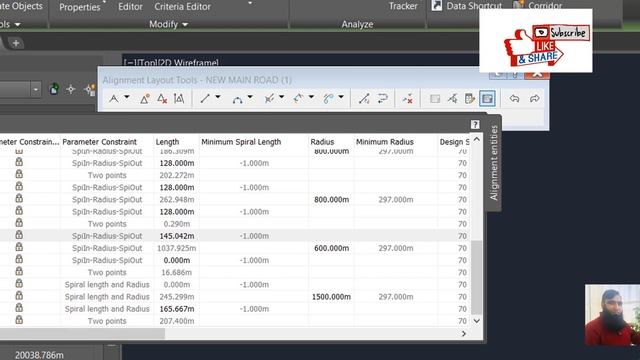The width and height of the screenshot is (640, 360).
Task: Click the Redo arrow in layout tools
Action: 534,98
